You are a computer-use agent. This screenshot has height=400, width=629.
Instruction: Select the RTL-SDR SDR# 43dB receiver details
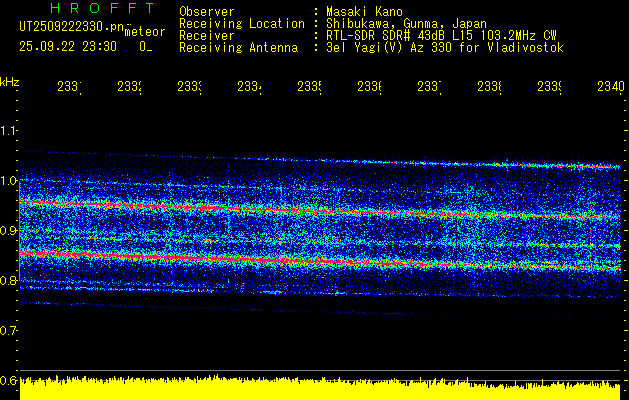click(x=441, y=36)
